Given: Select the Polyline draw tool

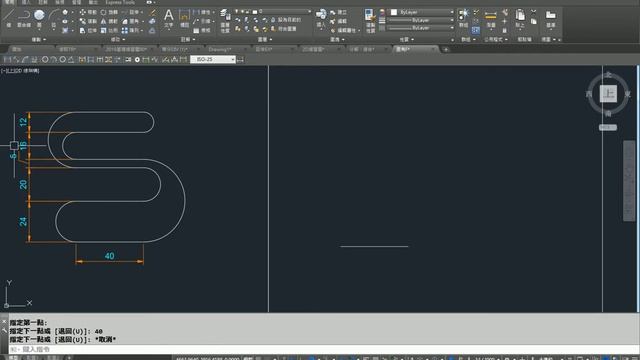Looking at the screenshot, I should (24, 18).
